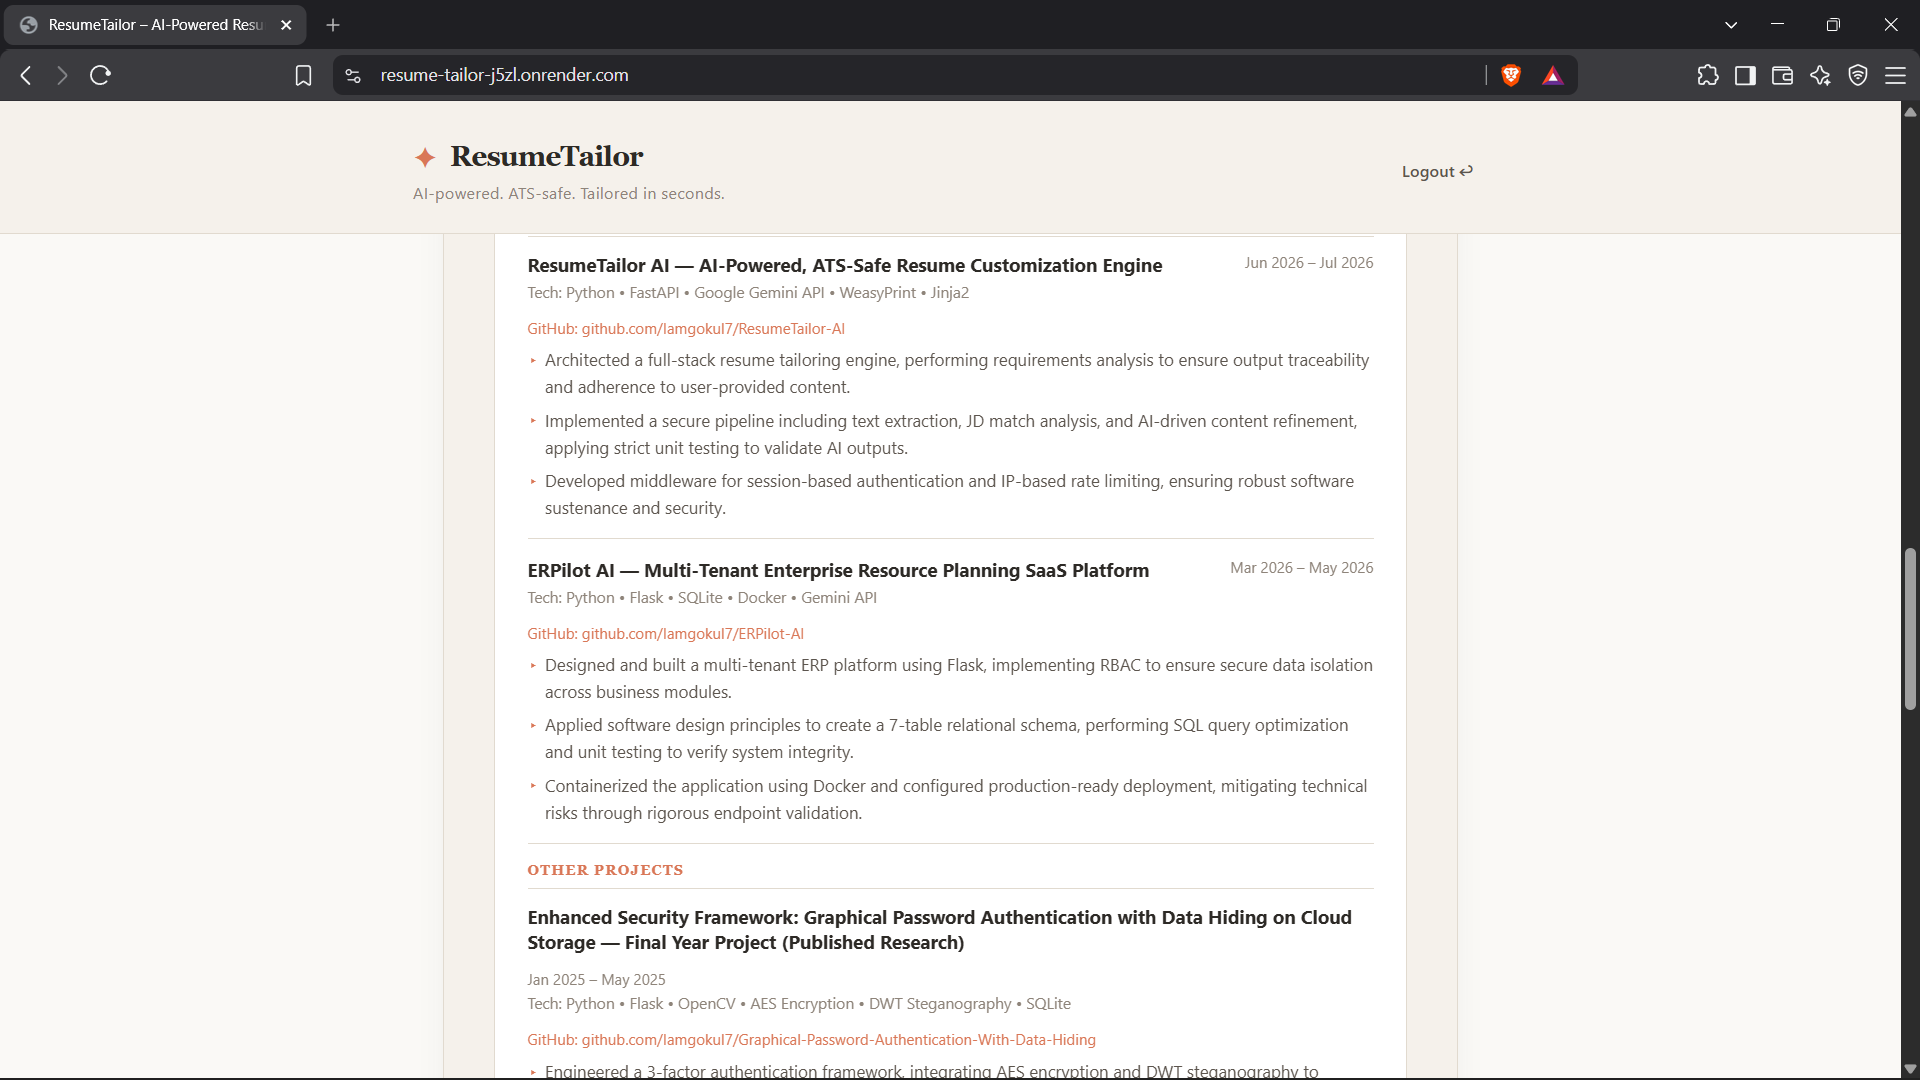Click the ResumeTailor AI project title
Viewport: 1920px width, 1080px height.
[844, 266]
